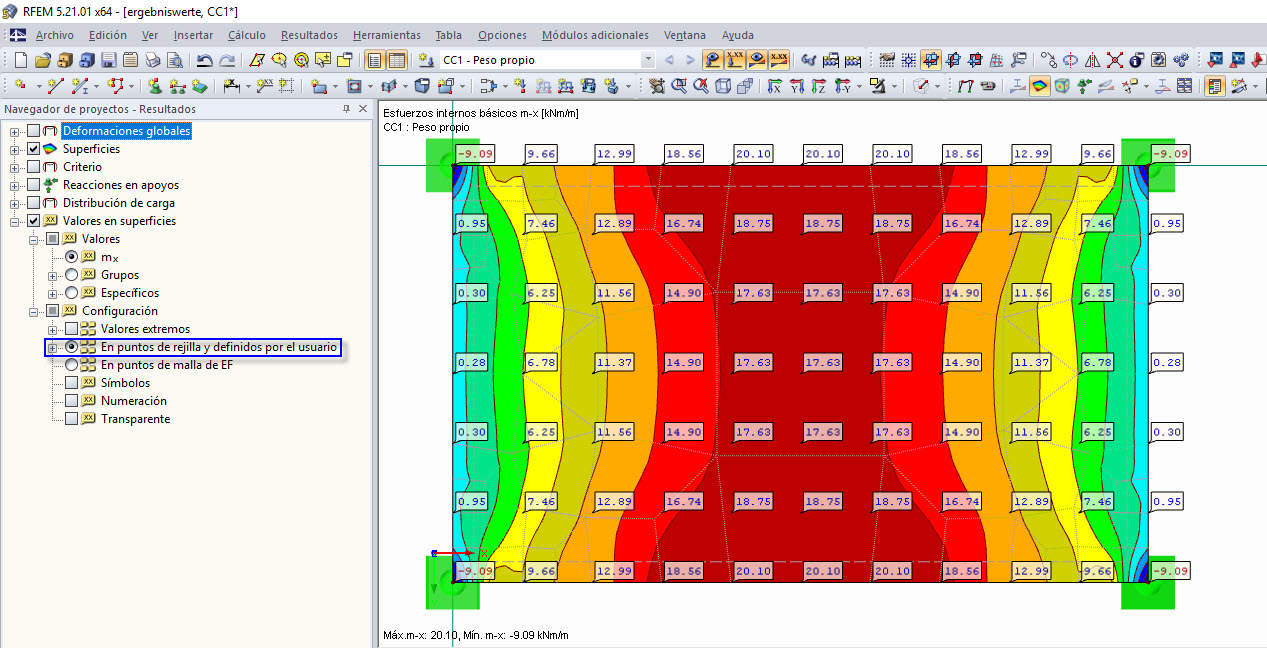Image resolution: width=1267 pixels, height=648 pixels.
Task: Toggle the table view icon
Action: [x=397, y=60]
